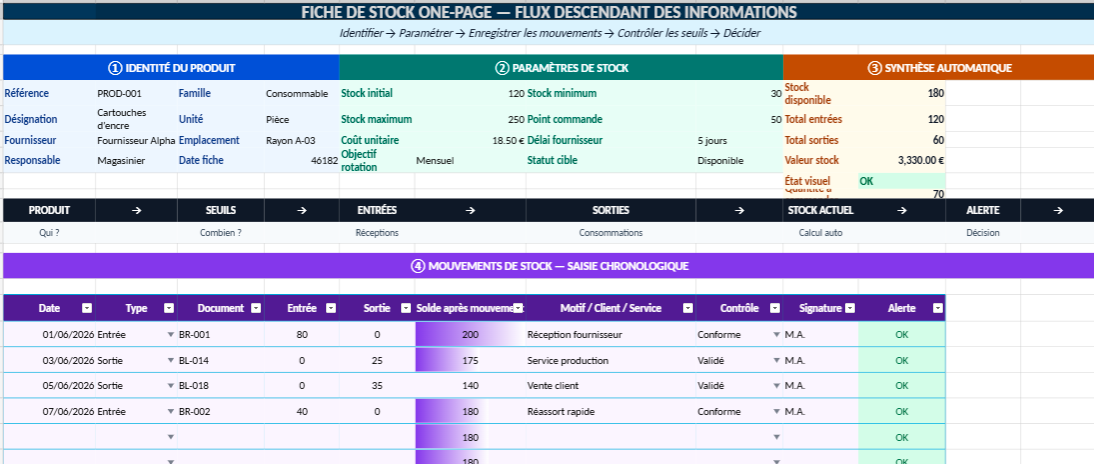Viewport: 1094px width, 464px height.
Task: Click the Point commande value 50
Action: (739, 119)
